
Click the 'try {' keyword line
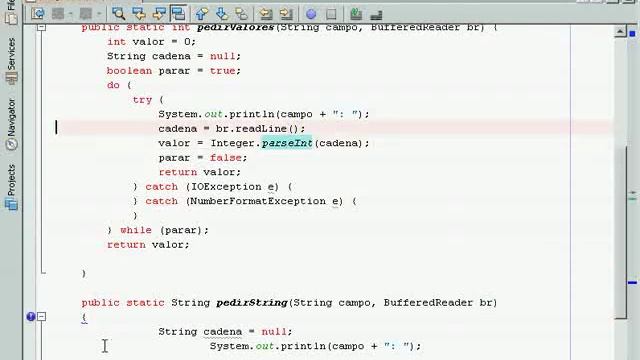click(x=148, y=100)
